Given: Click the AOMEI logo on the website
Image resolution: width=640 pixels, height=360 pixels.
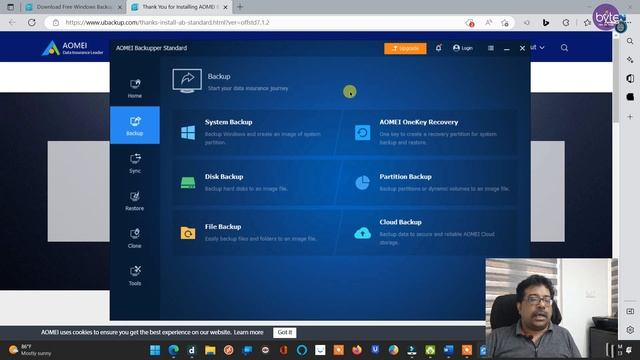Looking at the screenshot, I should click(x=73, y=48).
